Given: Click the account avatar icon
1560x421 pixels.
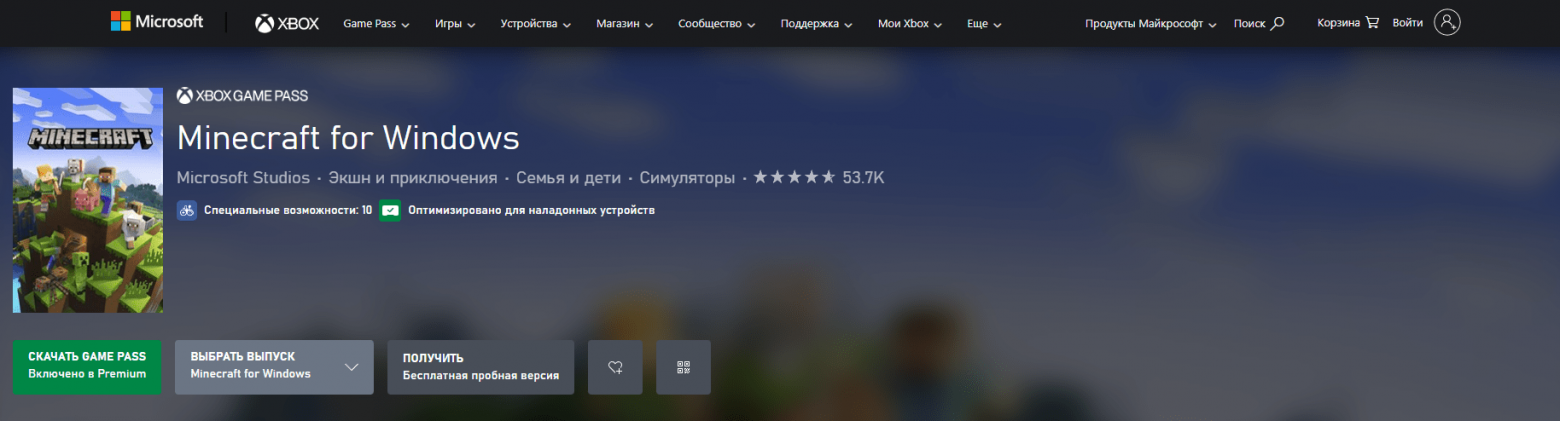Looking at the screenshot, I should 1447,22.
